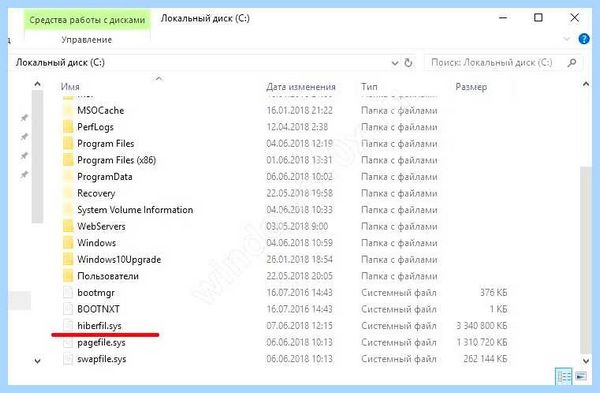
Task: Select the Program Files (x86) folder icon
Action: click(x=68, y=160)
